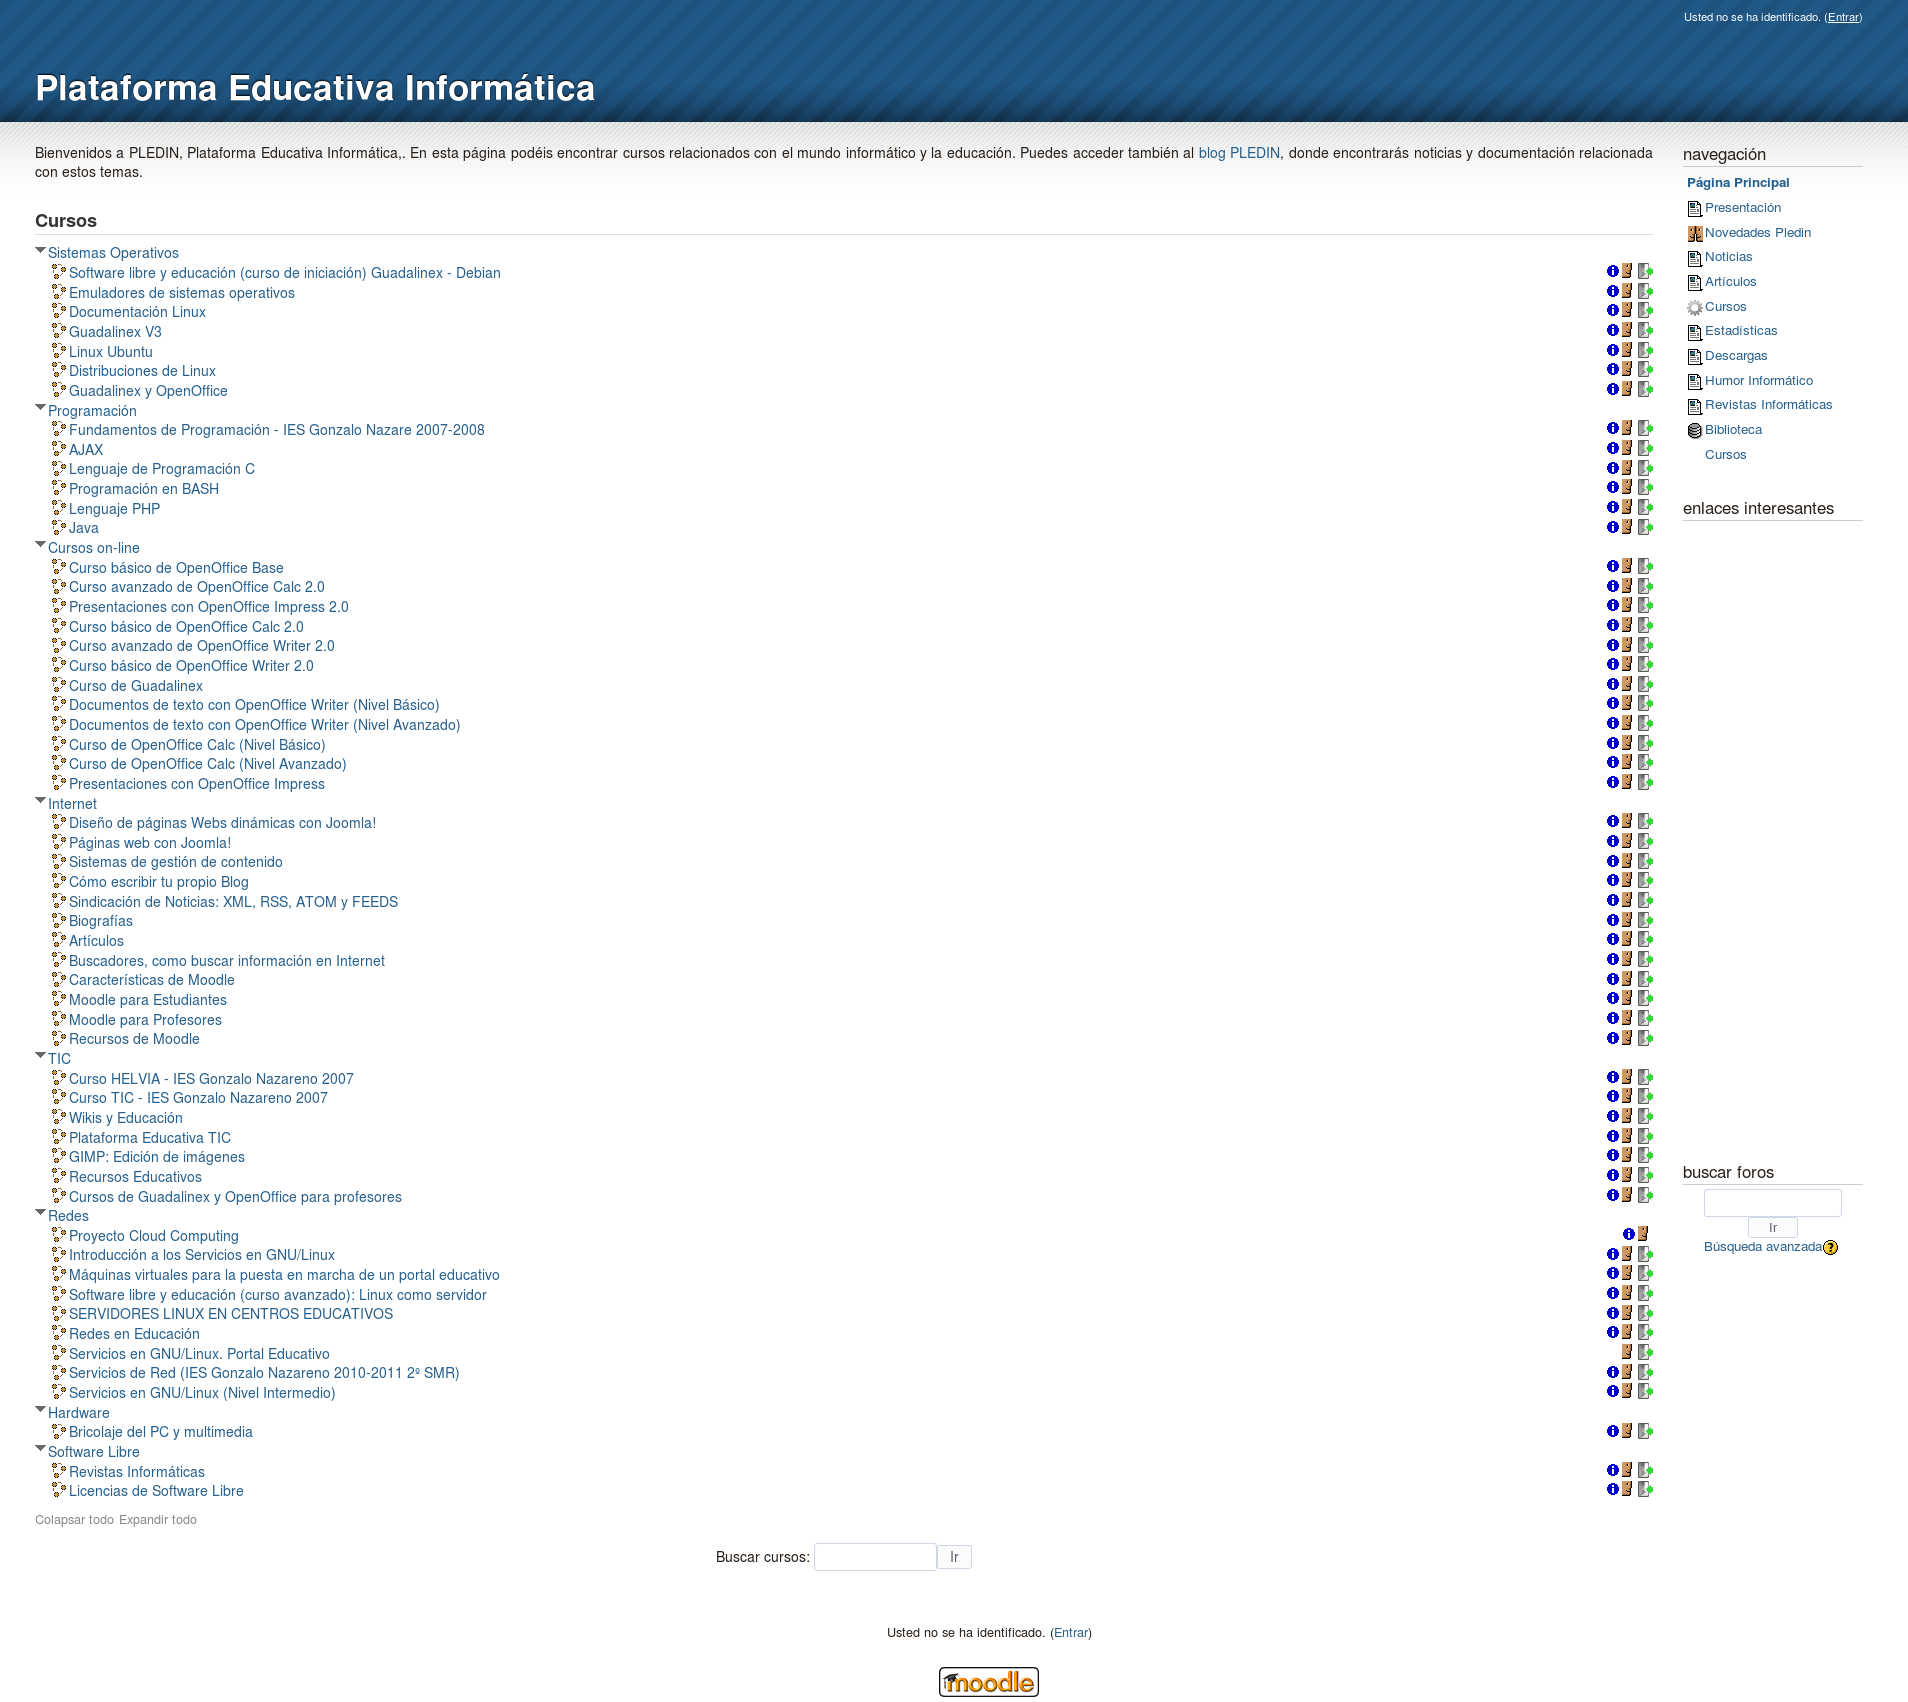The width and height of the screenshot is (1908, 1702).
Task: Click gear icon next to Cursos in navigation
Action: coord(1694,308)
